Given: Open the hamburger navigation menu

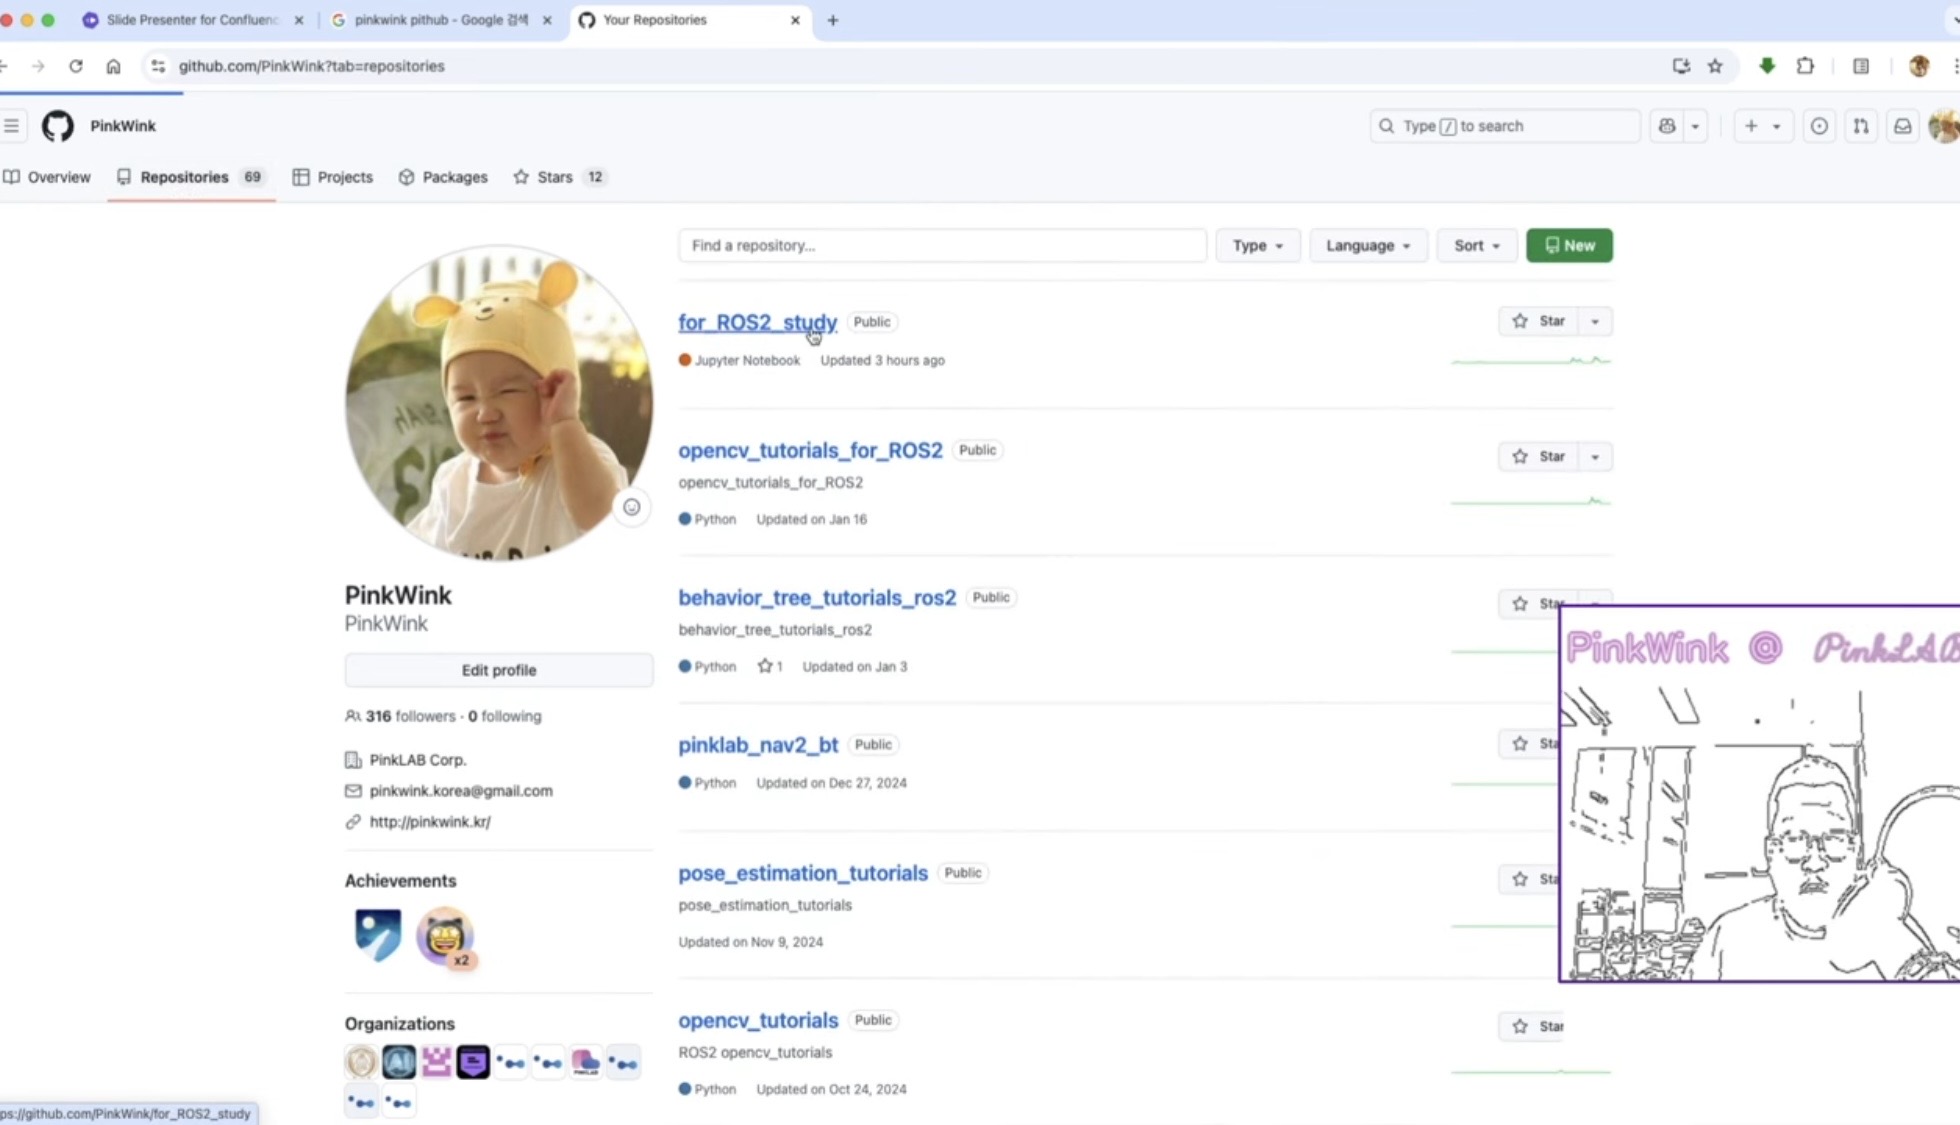Looking at the screenshot, I should coord(12,126).
